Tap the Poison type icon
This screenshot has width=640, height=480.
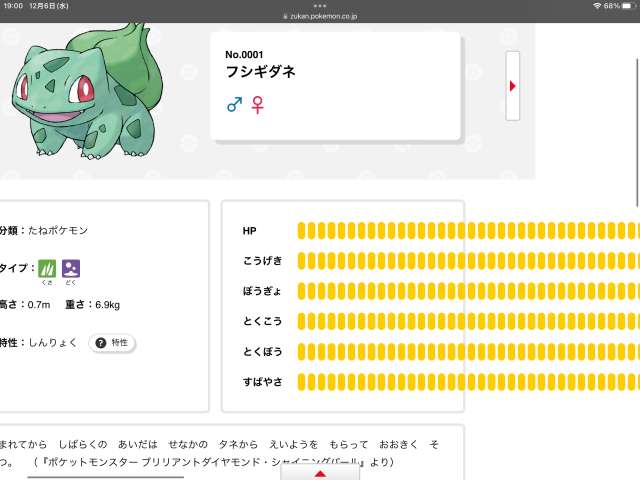click(71, 267)
